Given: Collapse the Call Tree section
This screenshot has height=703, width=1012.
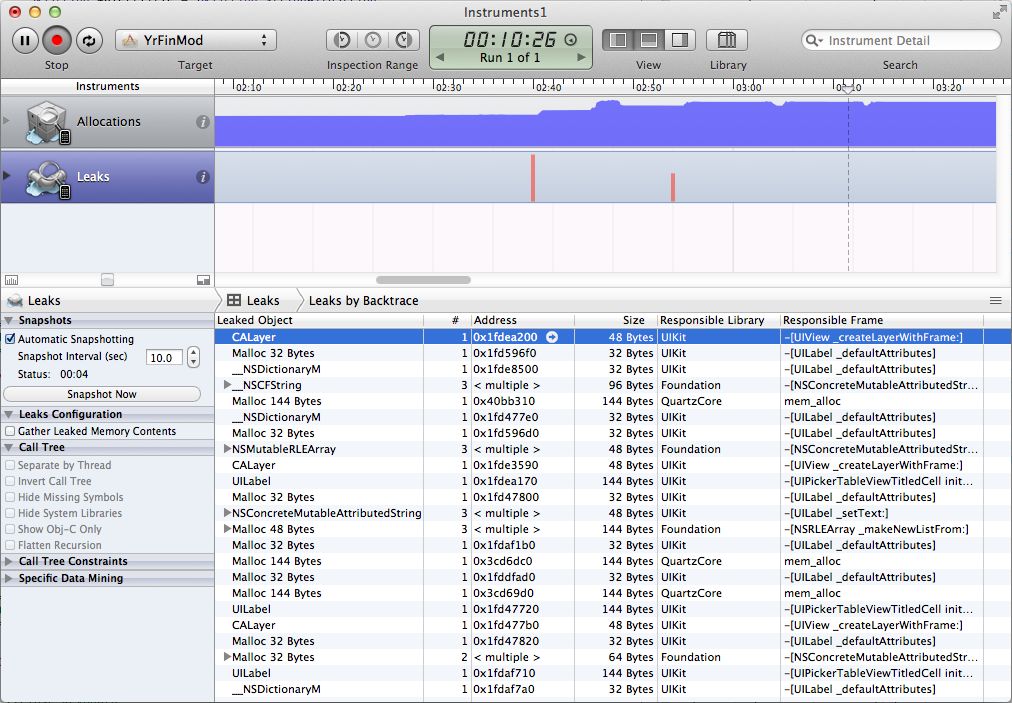Looking at the screenshot, I should click(8, 447).
